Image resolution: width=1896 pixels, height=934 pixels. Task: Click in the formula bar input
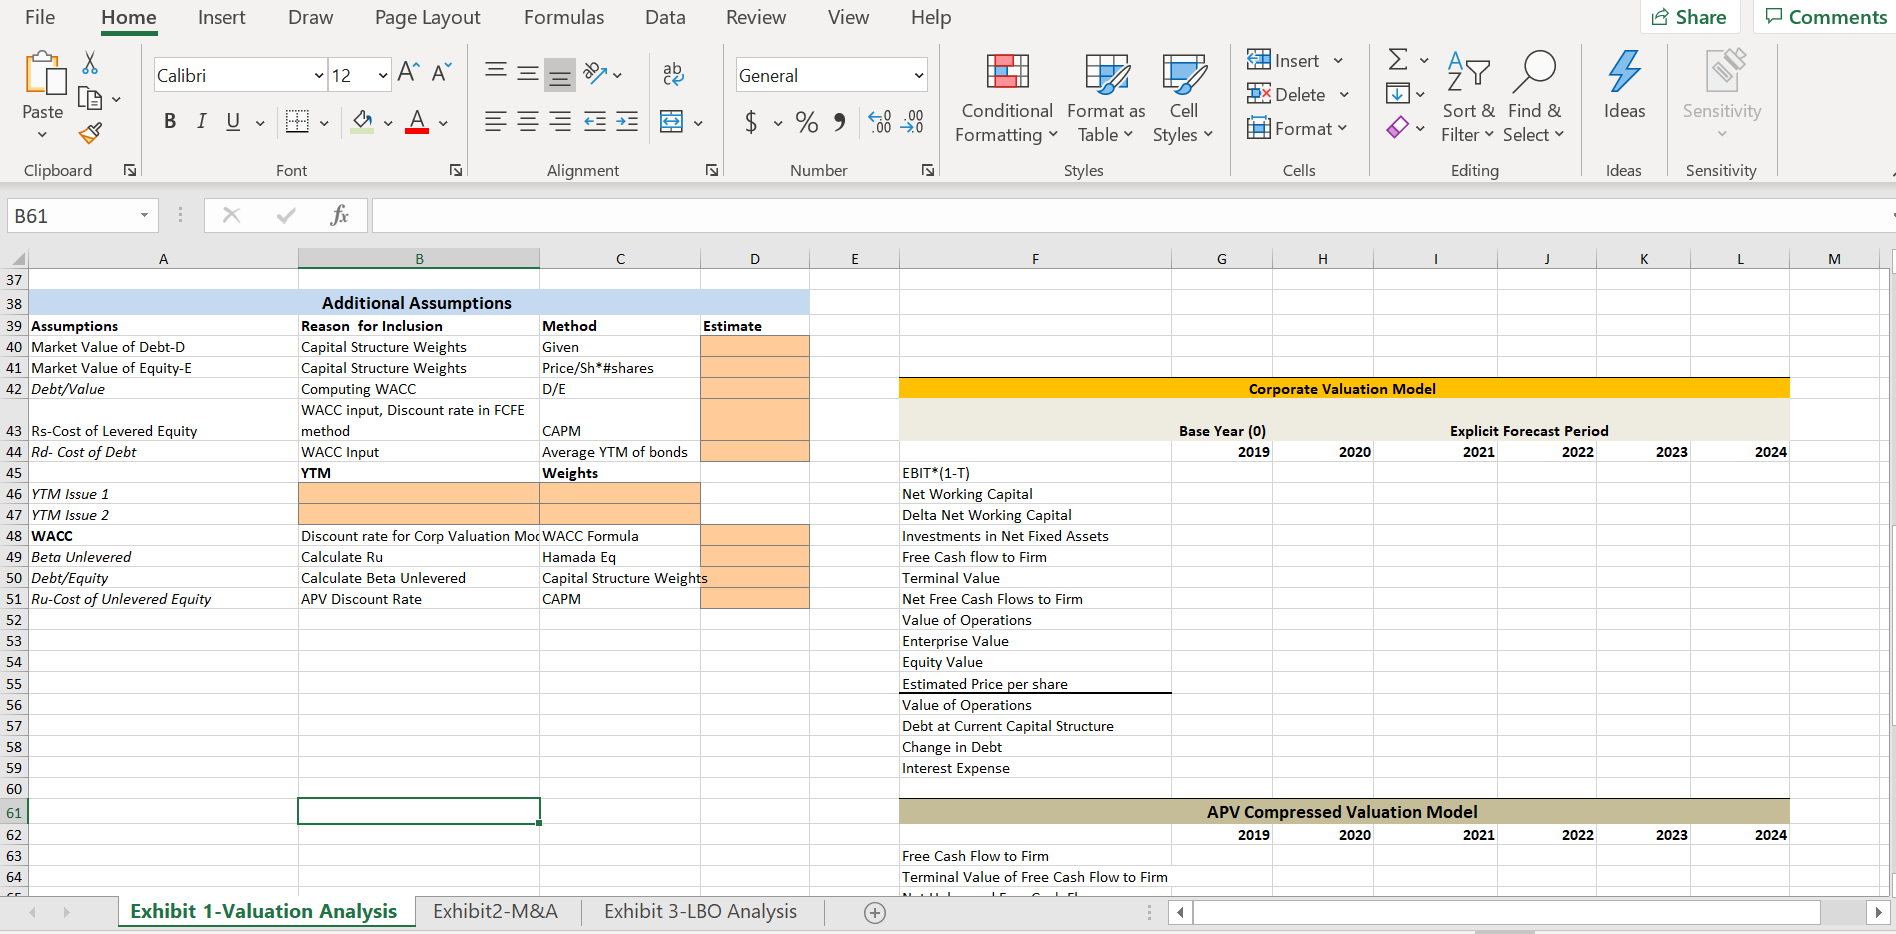[x=1132, y=215]
